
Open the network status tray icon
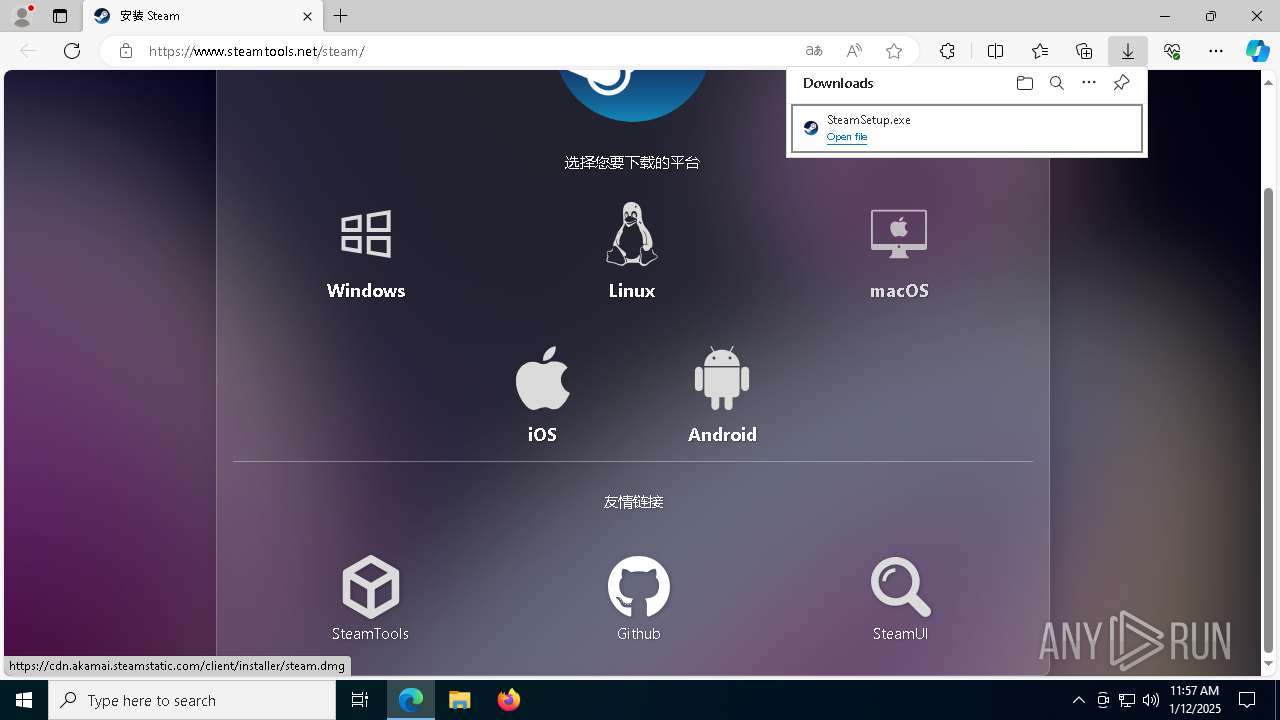[x=1126, y=700]
